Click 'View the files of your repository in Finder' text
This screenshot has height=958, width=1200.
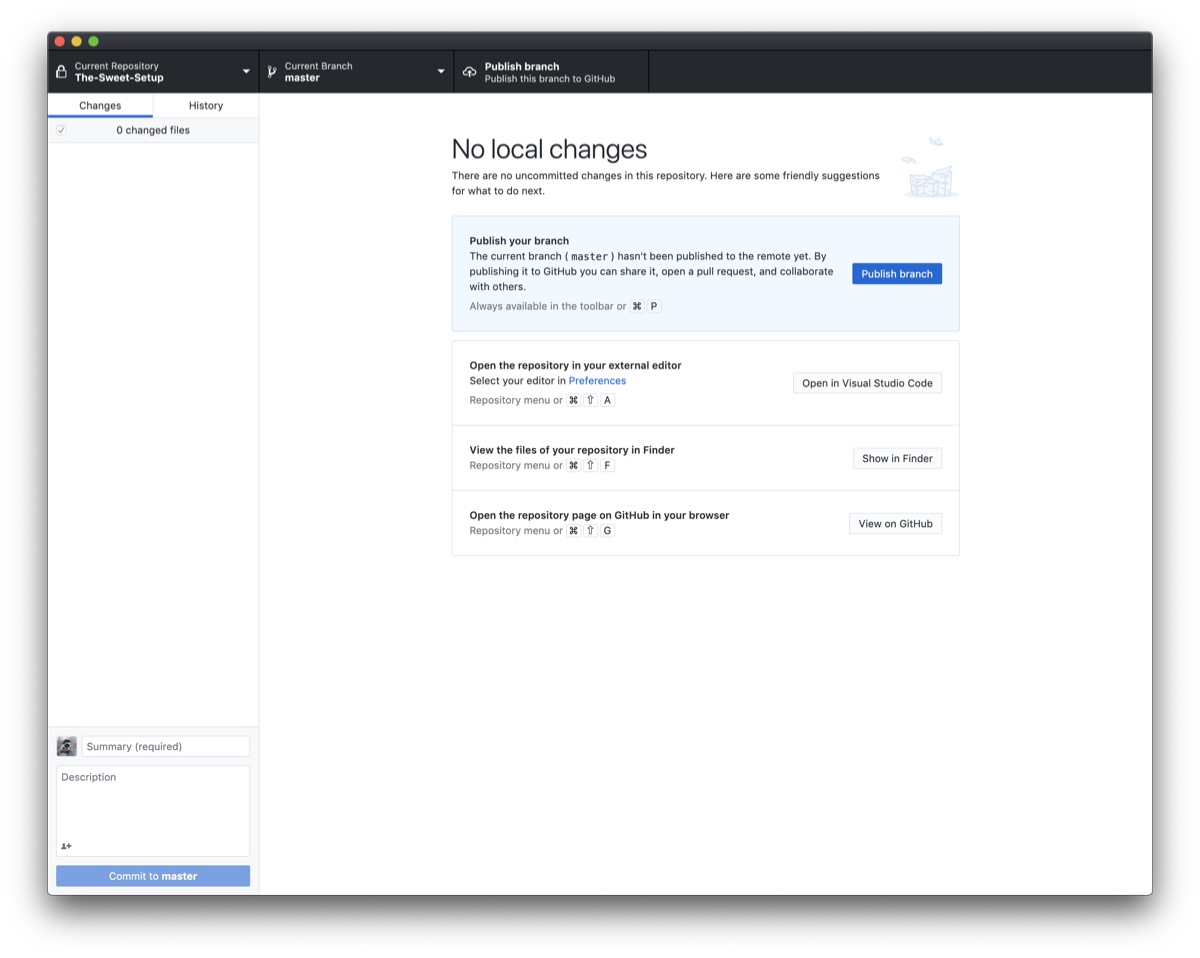(572, 450)
